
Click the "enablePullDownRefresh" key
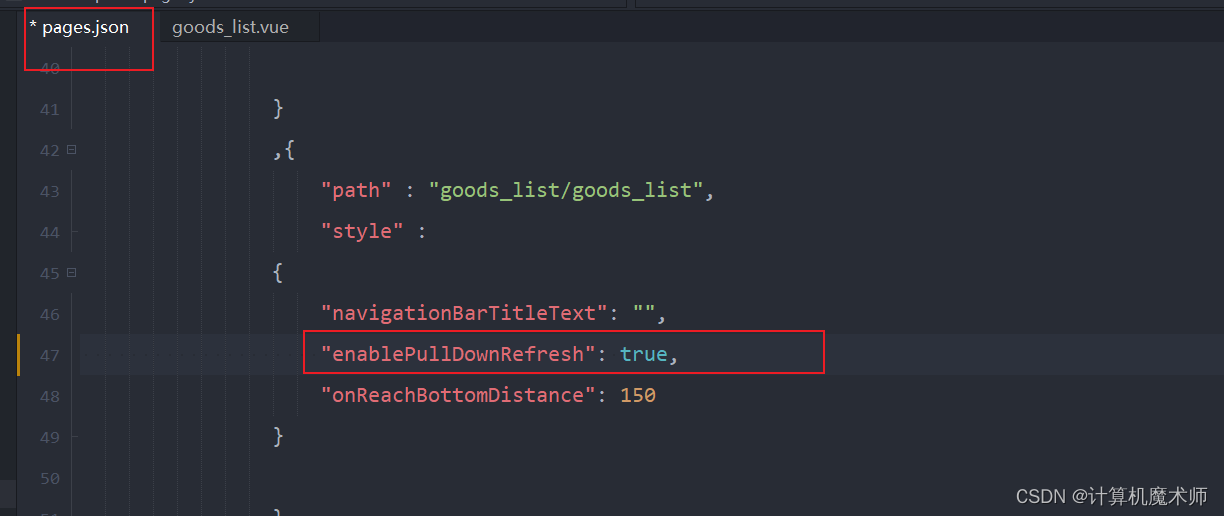(x=458, y=354)
